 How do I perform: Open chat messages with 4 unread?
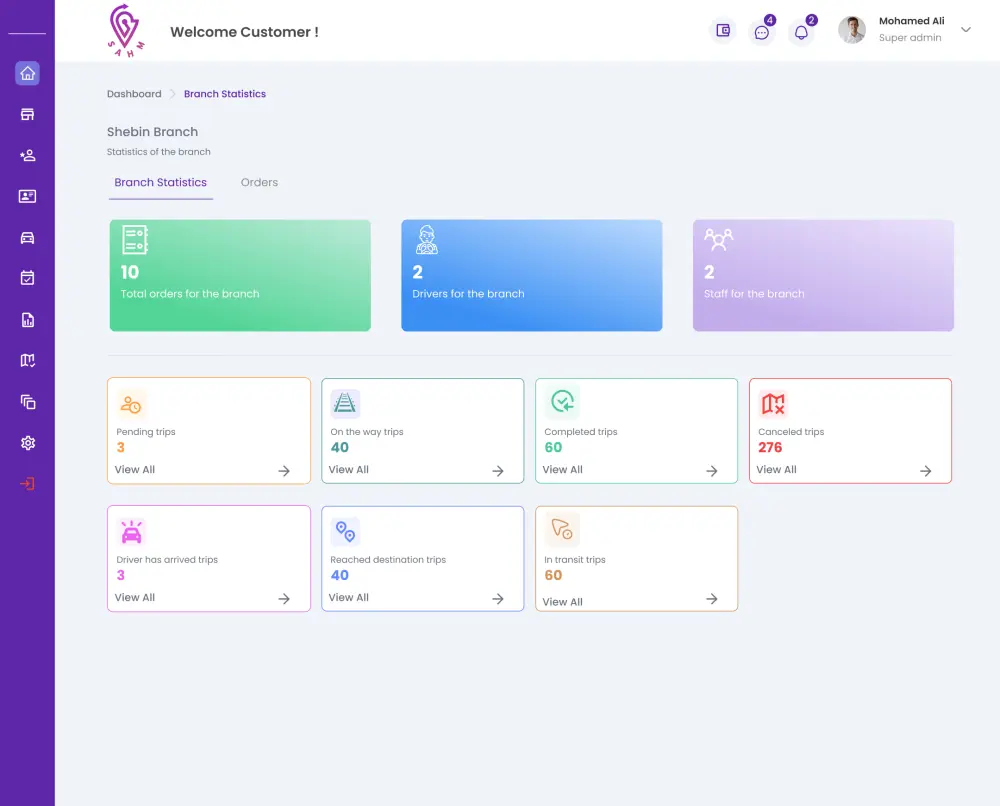click(x=762, y=31)
